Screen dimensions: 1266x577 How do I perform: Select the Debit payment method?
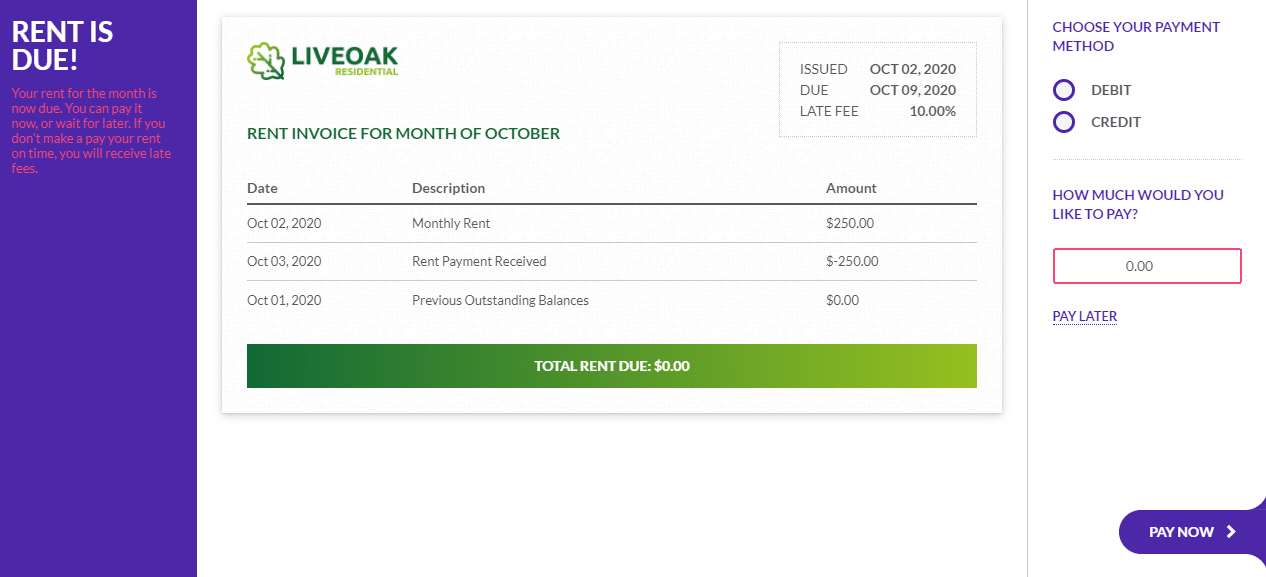1064,90
